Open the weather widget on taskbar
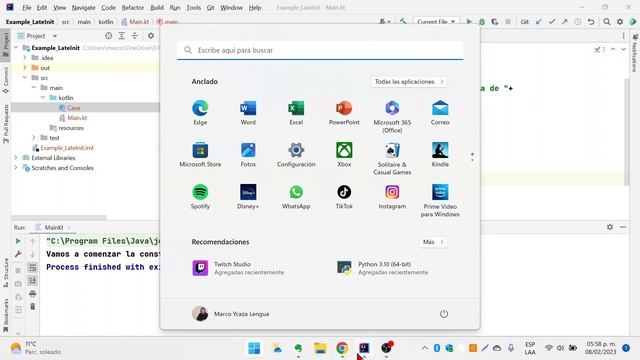This screenshot has width=640, height=360. pos(36,348)
